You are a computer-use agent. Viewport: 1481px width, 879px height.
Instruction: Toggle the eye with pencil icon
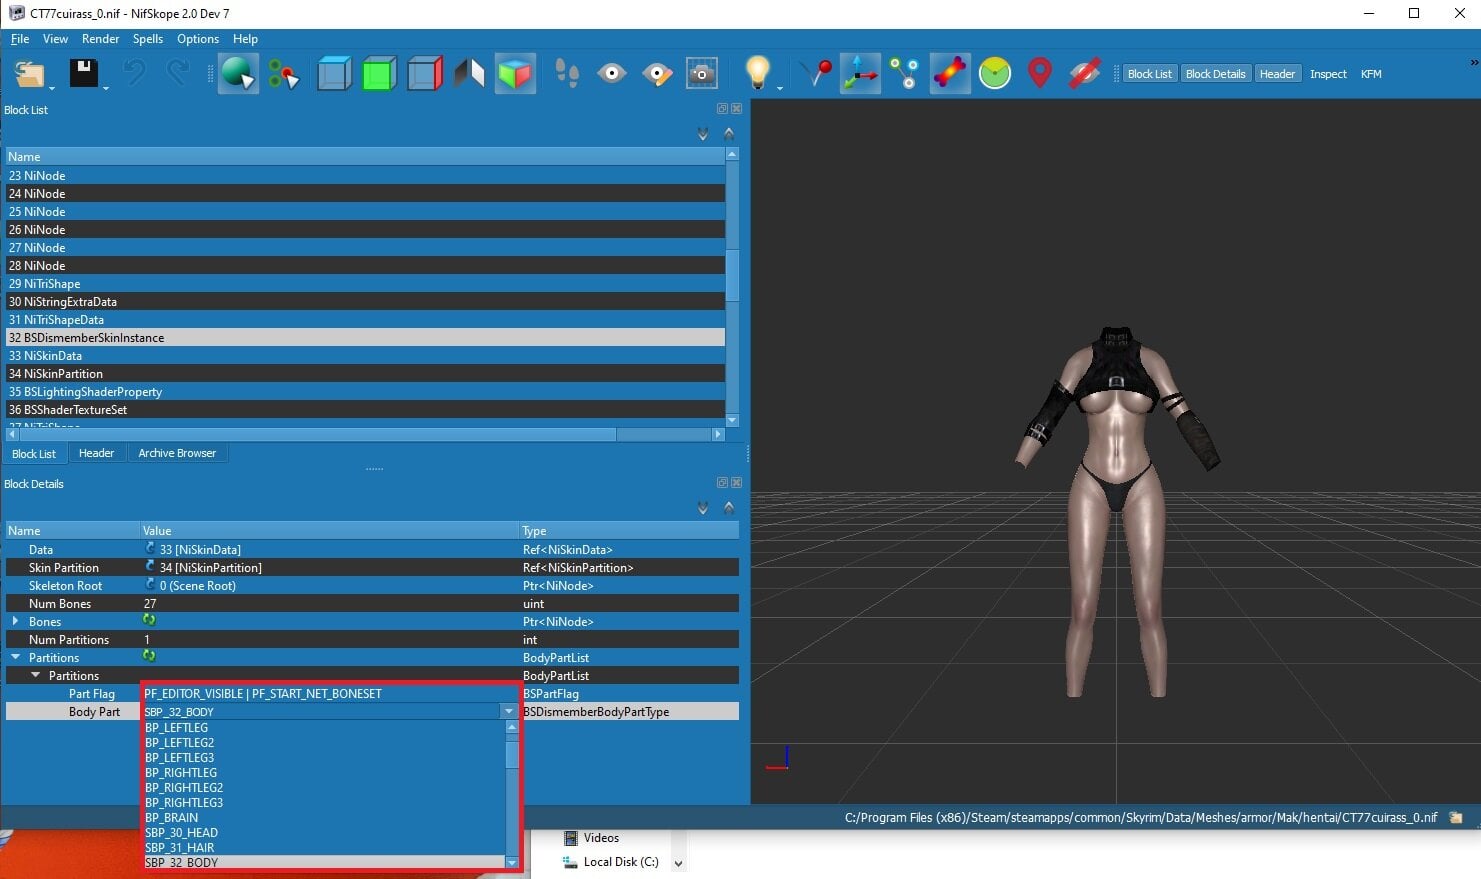[657, 74]
